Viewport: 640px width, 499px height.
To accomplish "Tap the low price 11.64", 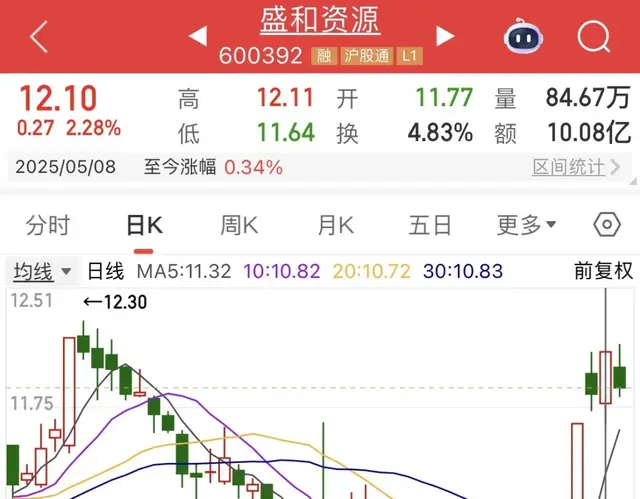I will [286, 133].
